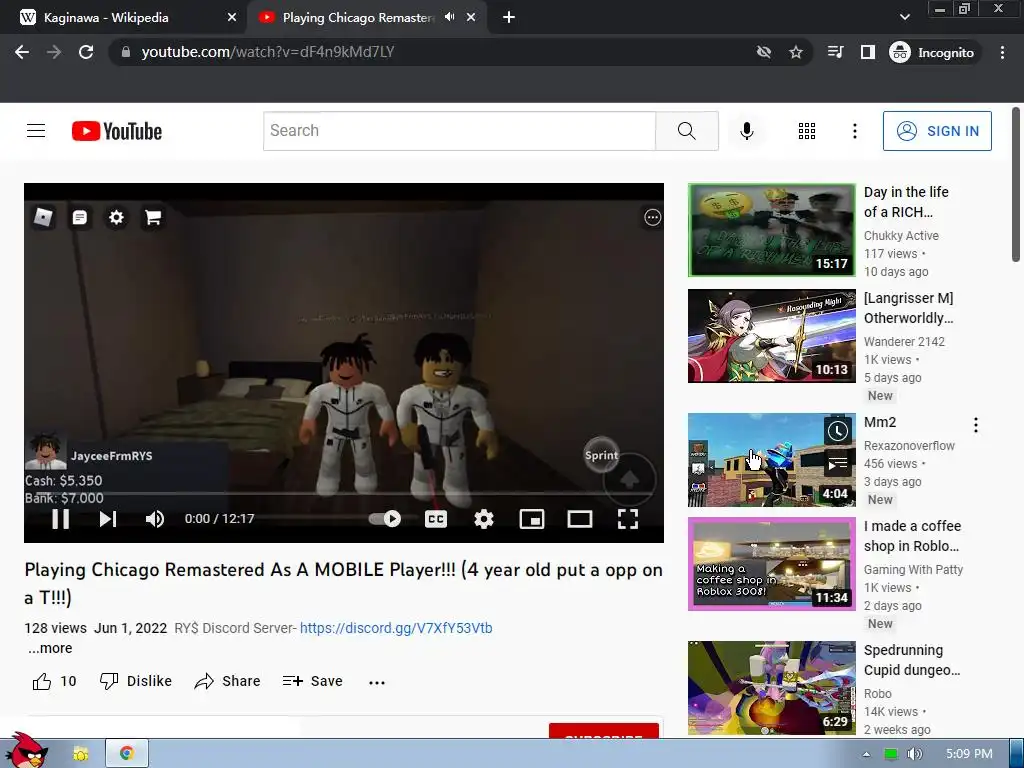The image size is (1024, 768).
Task: Open the Spedrunning Cupid dungeon video title
Action: click(912, 660)
